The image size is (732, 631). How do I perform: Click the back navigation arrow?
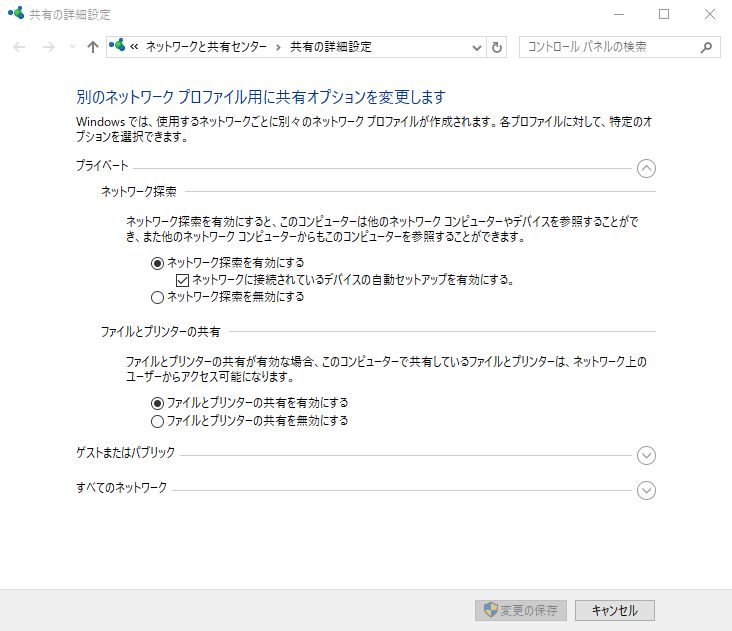pyautogui.click(x=20, y=47)
